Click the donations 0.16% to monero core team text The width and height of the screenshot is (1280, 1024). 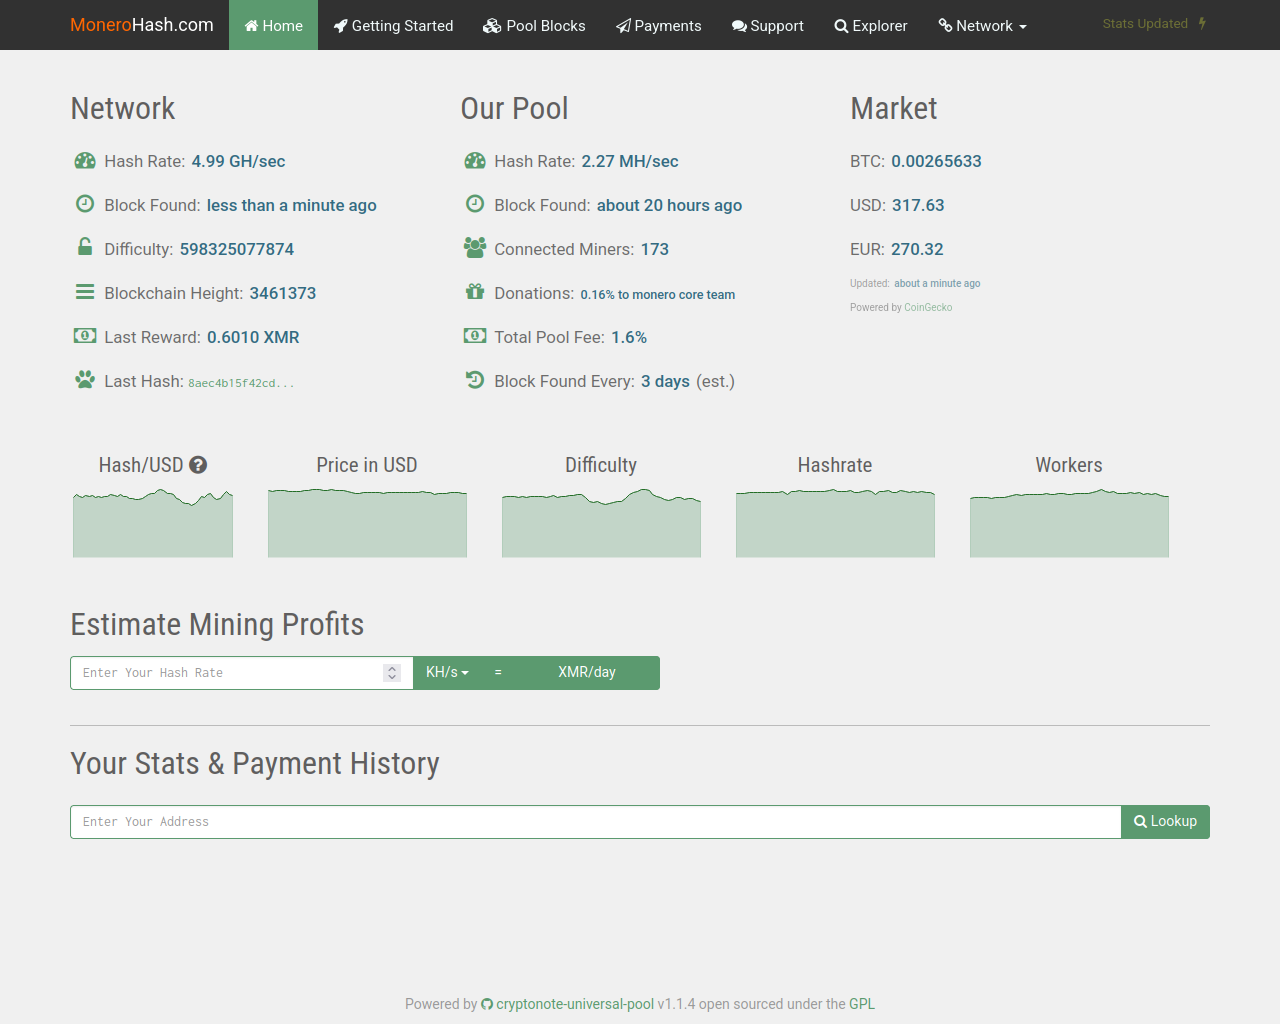click(x=658, y=295)
